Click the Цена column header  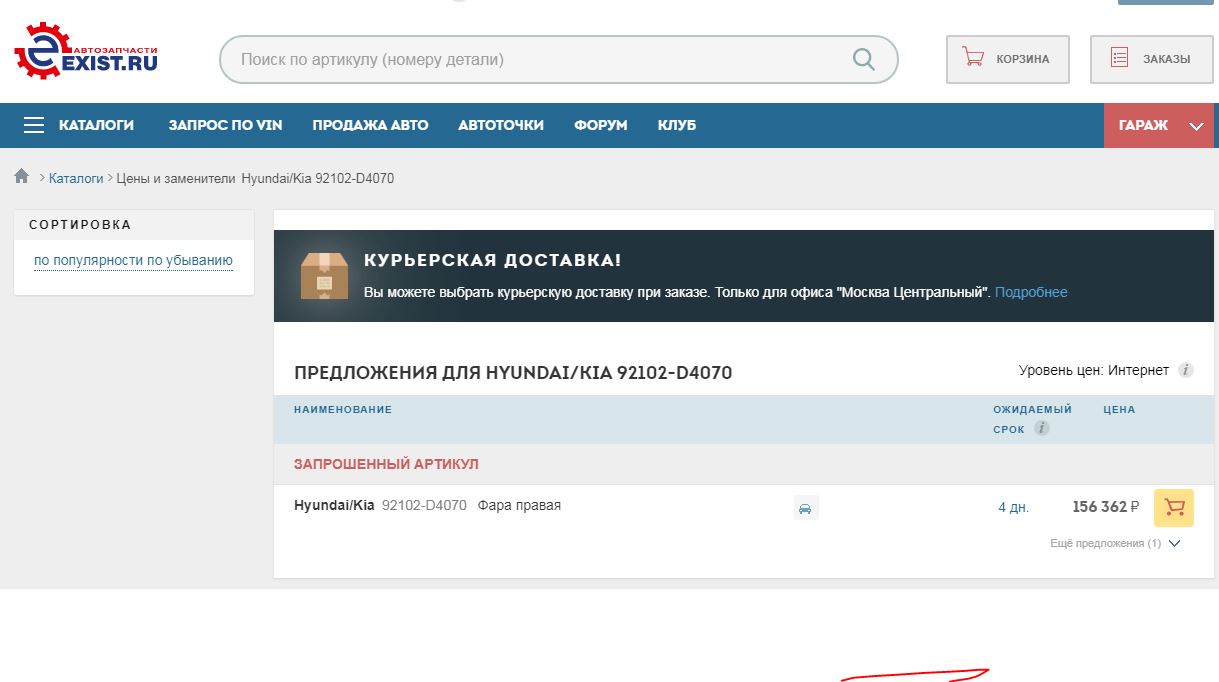[1119, 409]
